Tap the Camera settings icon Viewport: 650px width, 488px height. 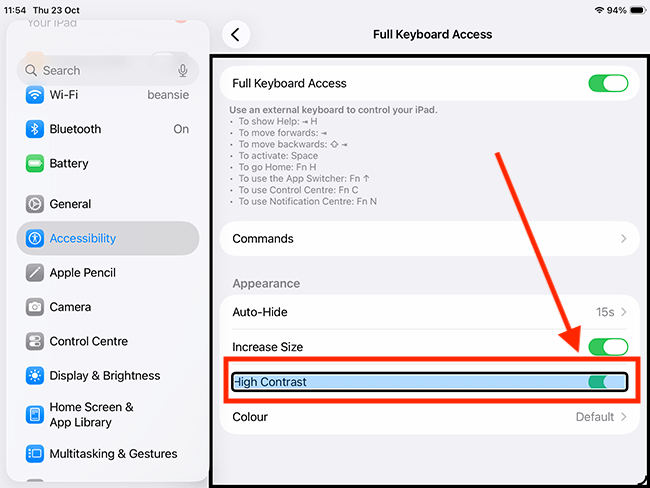35,307
